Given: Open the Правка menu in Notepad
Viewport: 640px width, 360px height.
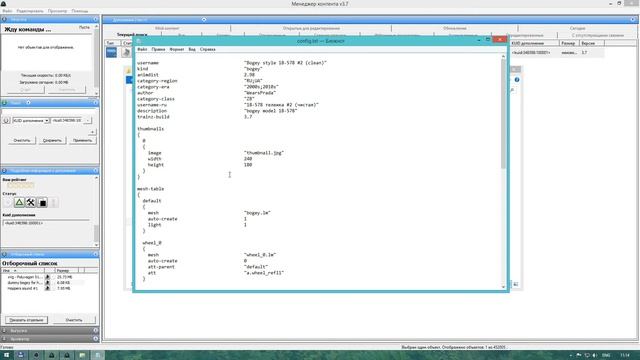Looking at the screenshot, I should [x=158, y=49].
